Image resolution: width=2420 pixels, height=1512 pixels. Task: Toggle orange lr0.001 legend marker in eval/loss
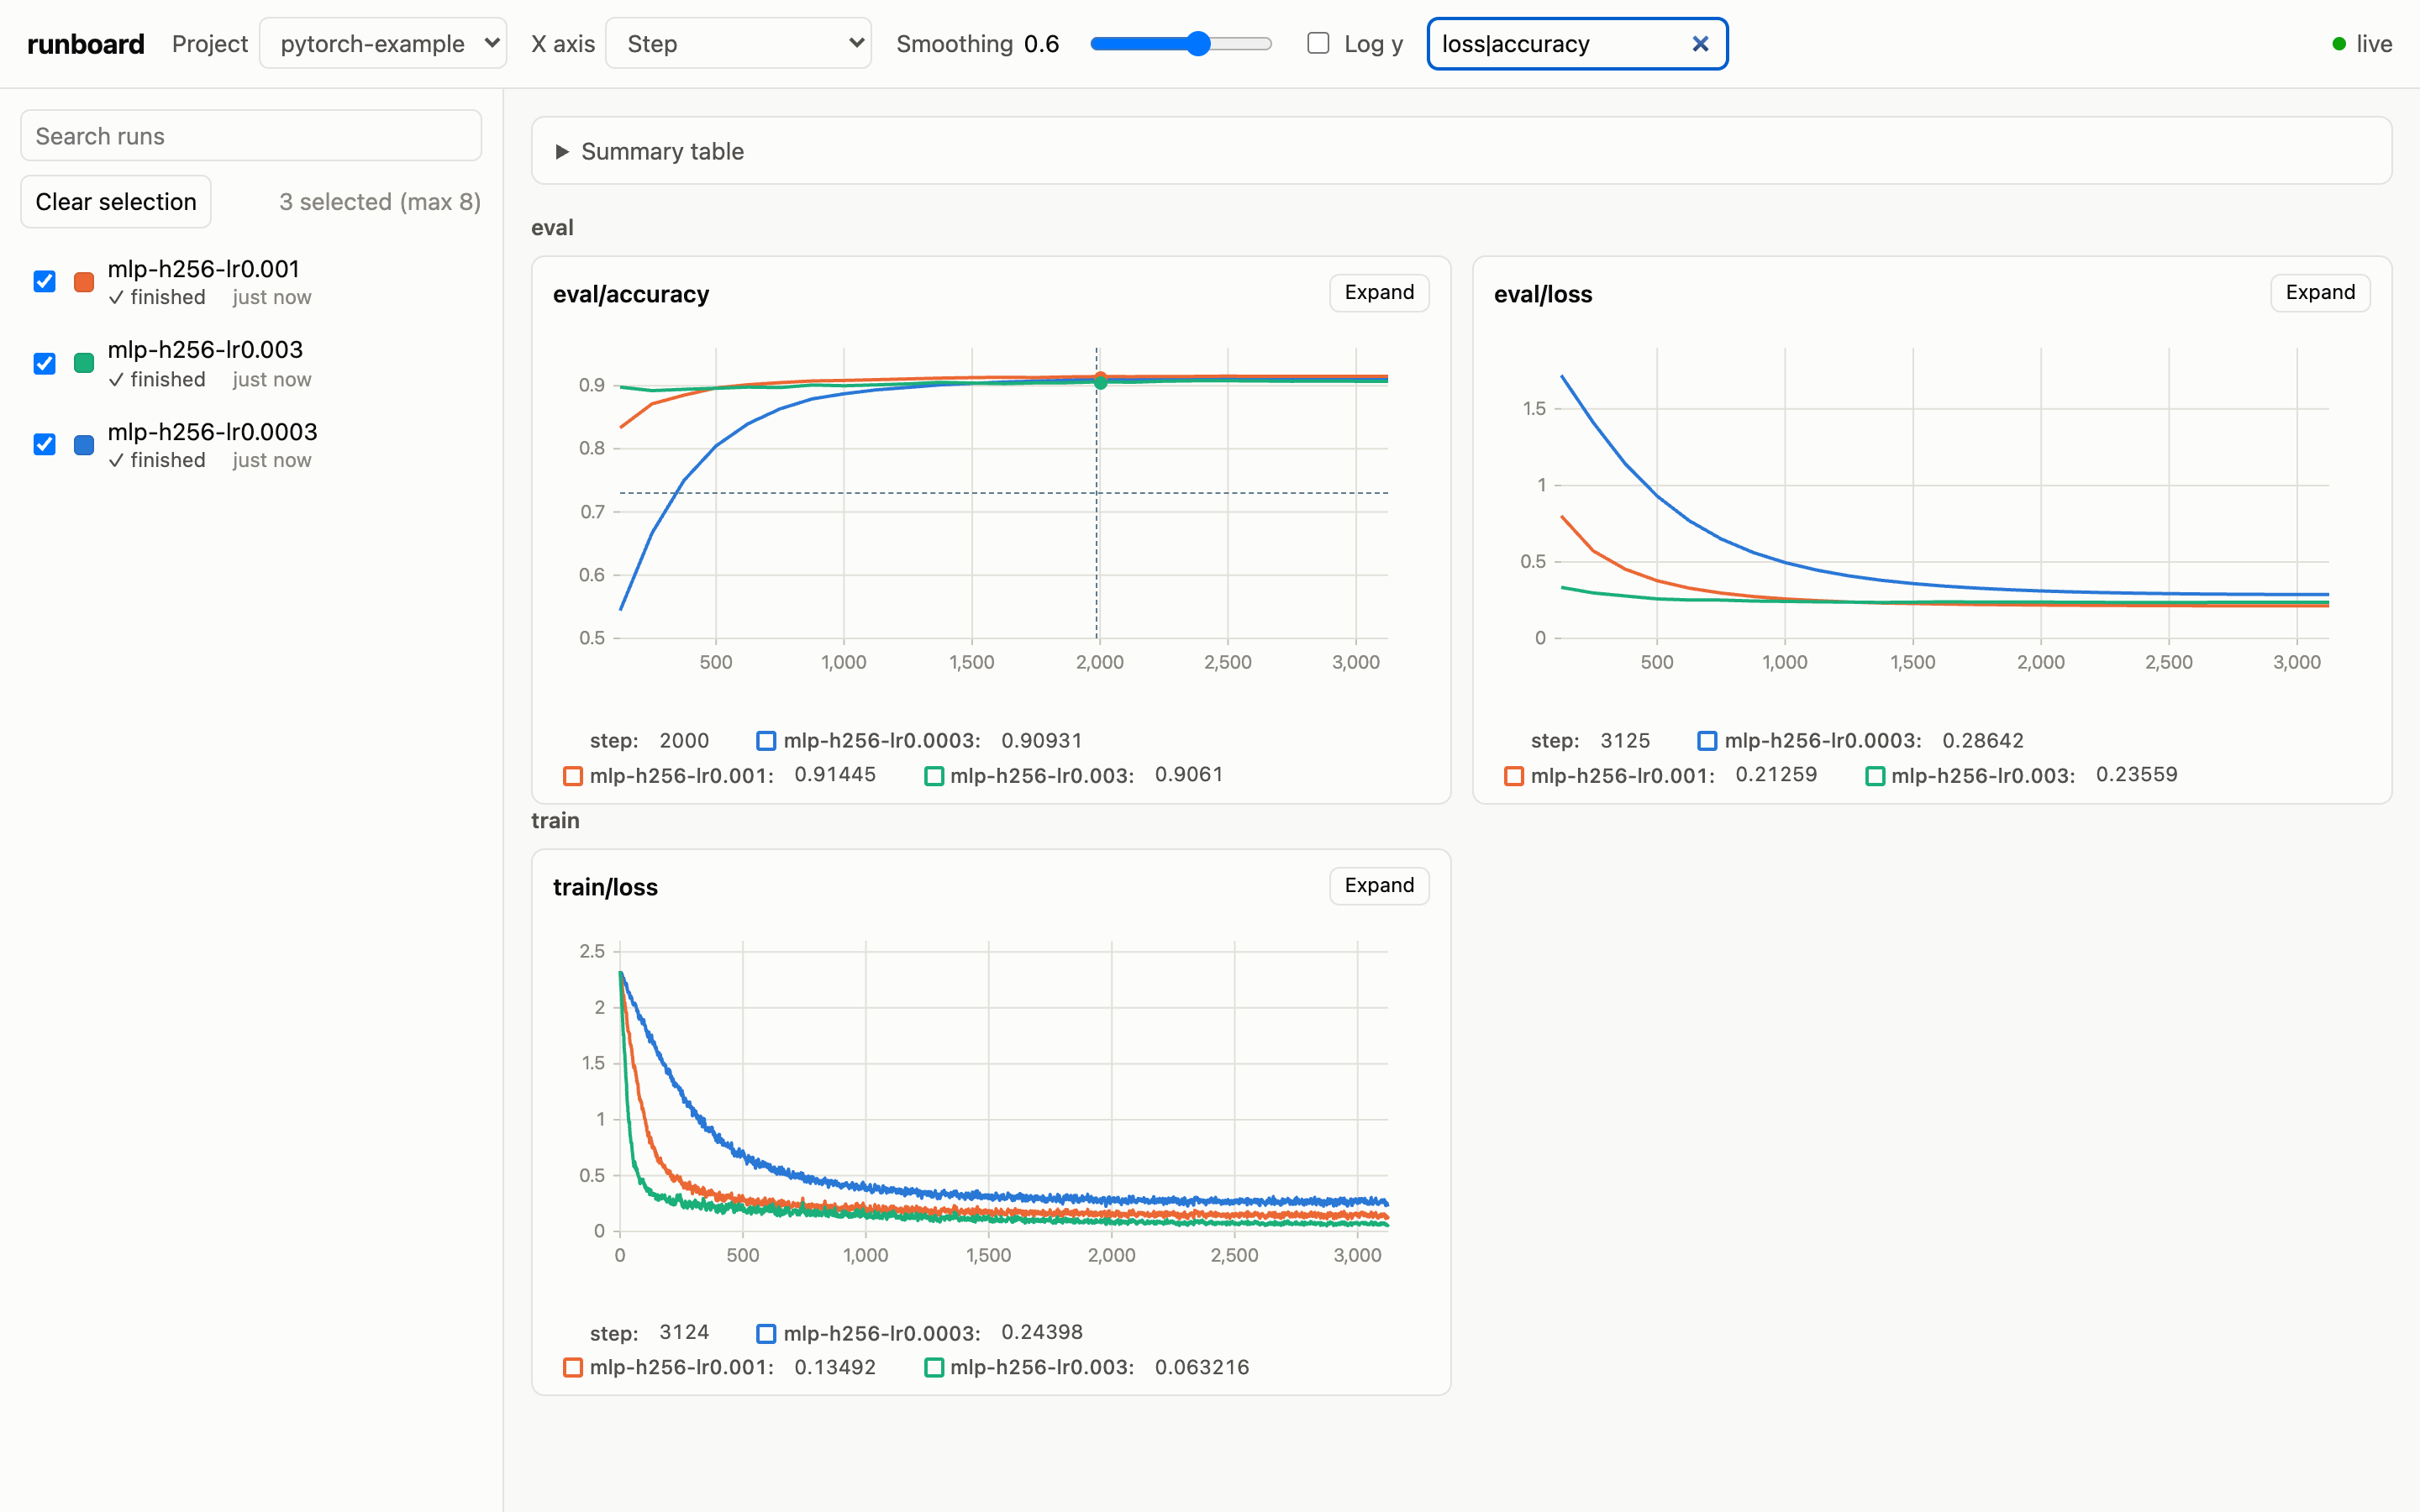click(1514, 776)
